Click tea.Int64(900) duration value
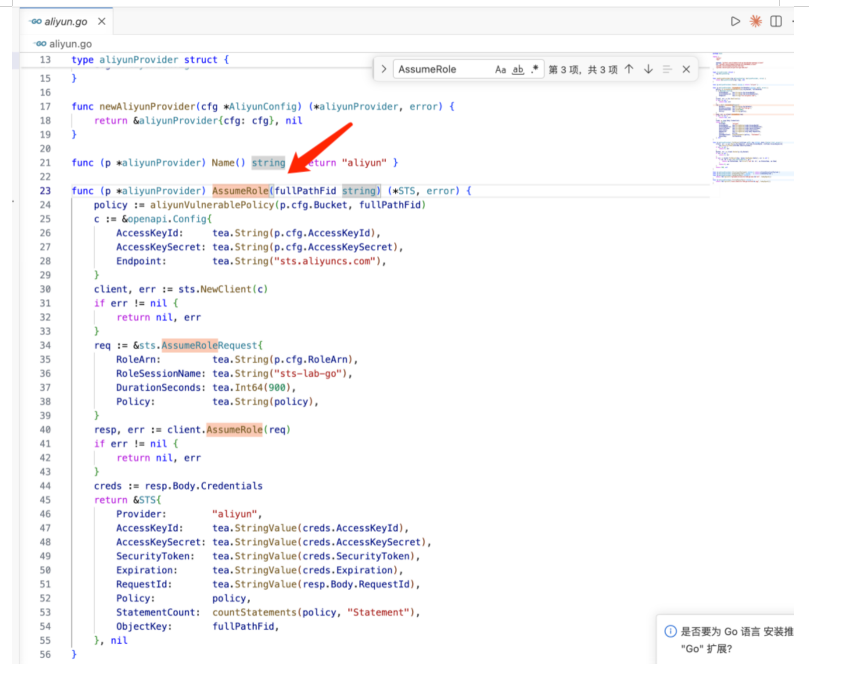This screenshot has width=845, height=677. [251, 388]
